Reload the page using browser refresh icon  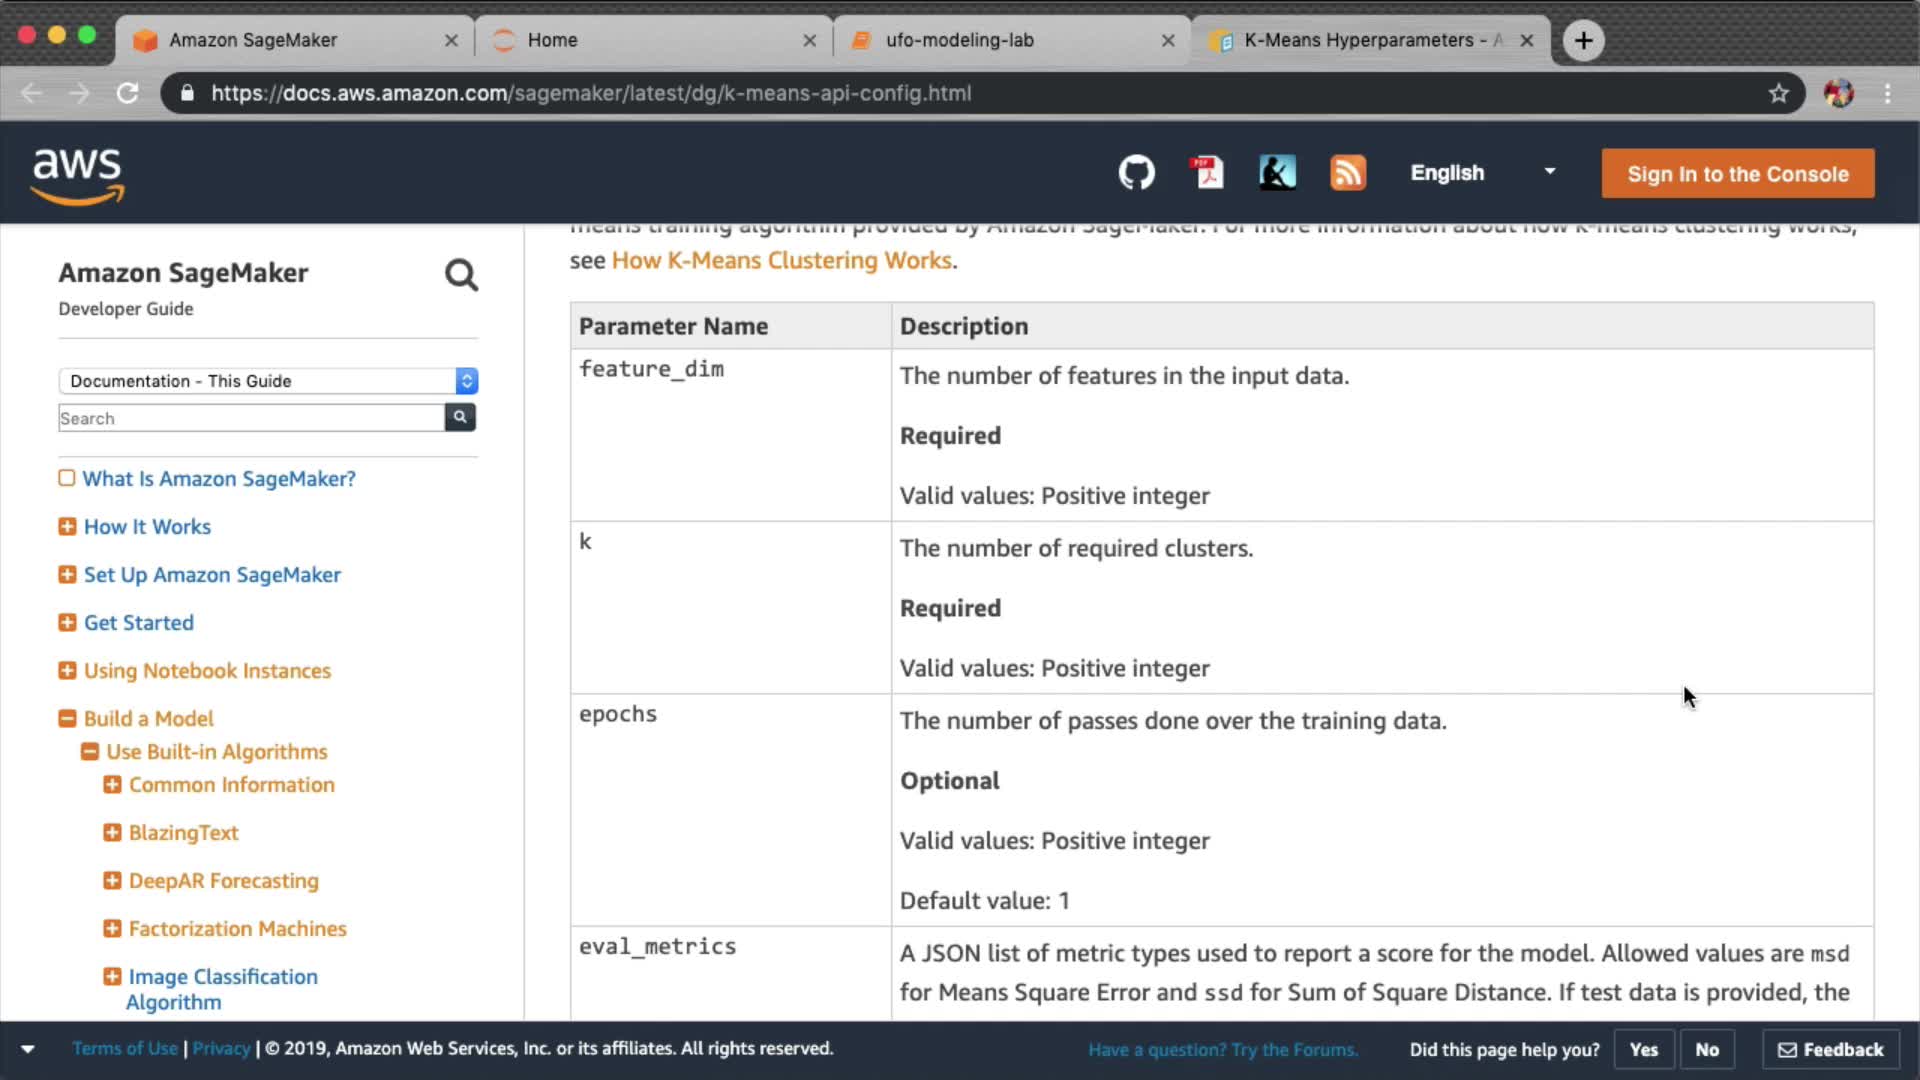click(x=127, y=93)
